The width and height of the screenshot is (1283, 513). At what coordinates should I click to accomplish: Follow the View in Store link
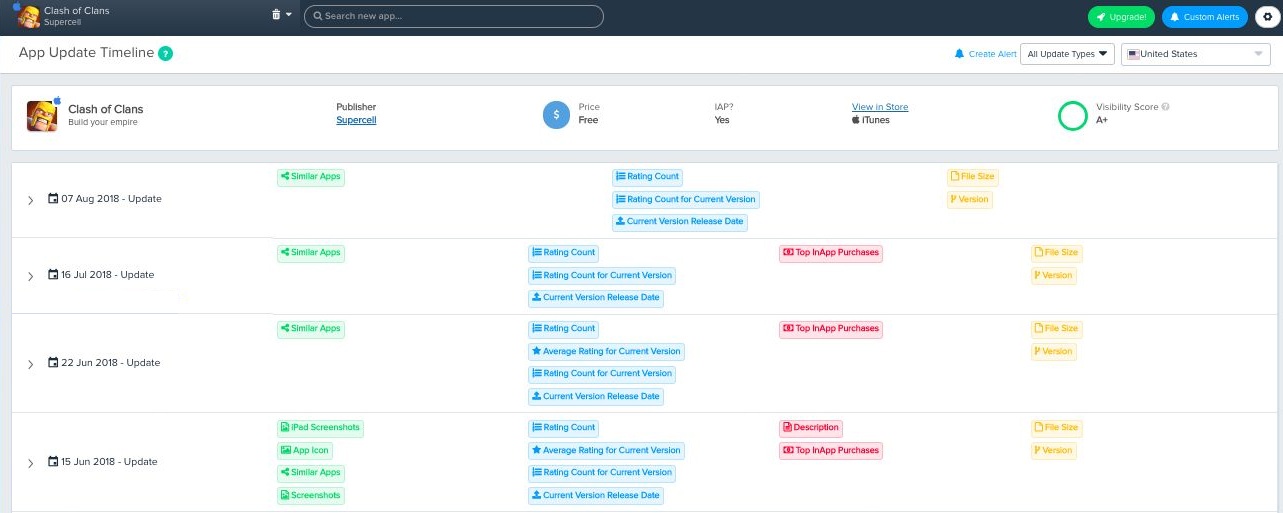pyautogui.click(x=880, y=107)
